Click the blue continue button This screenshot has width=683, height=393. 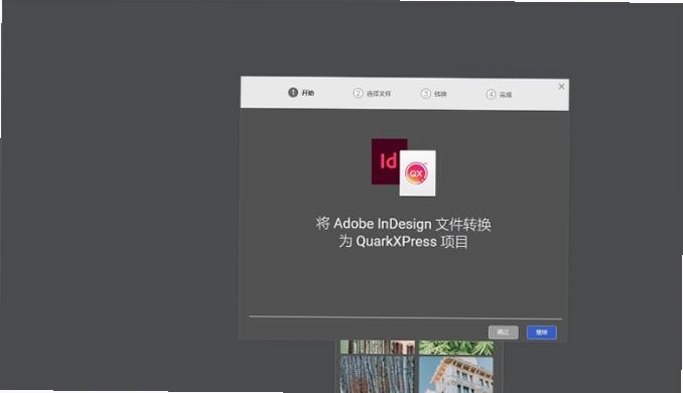point(541,332)
